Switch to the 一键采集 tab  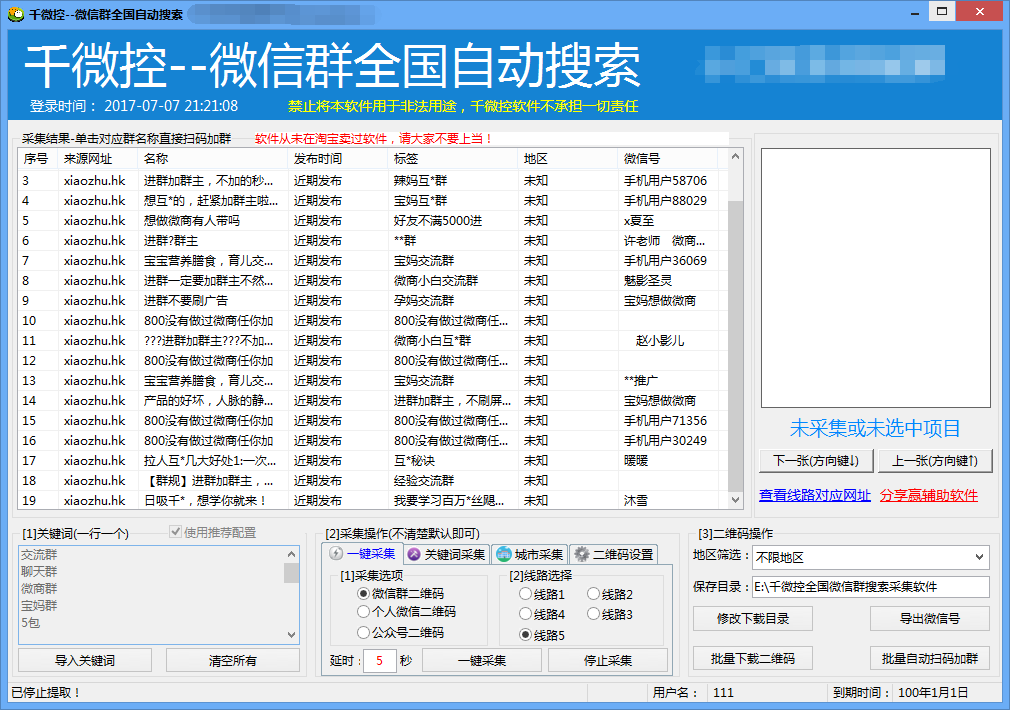[363, 553]
